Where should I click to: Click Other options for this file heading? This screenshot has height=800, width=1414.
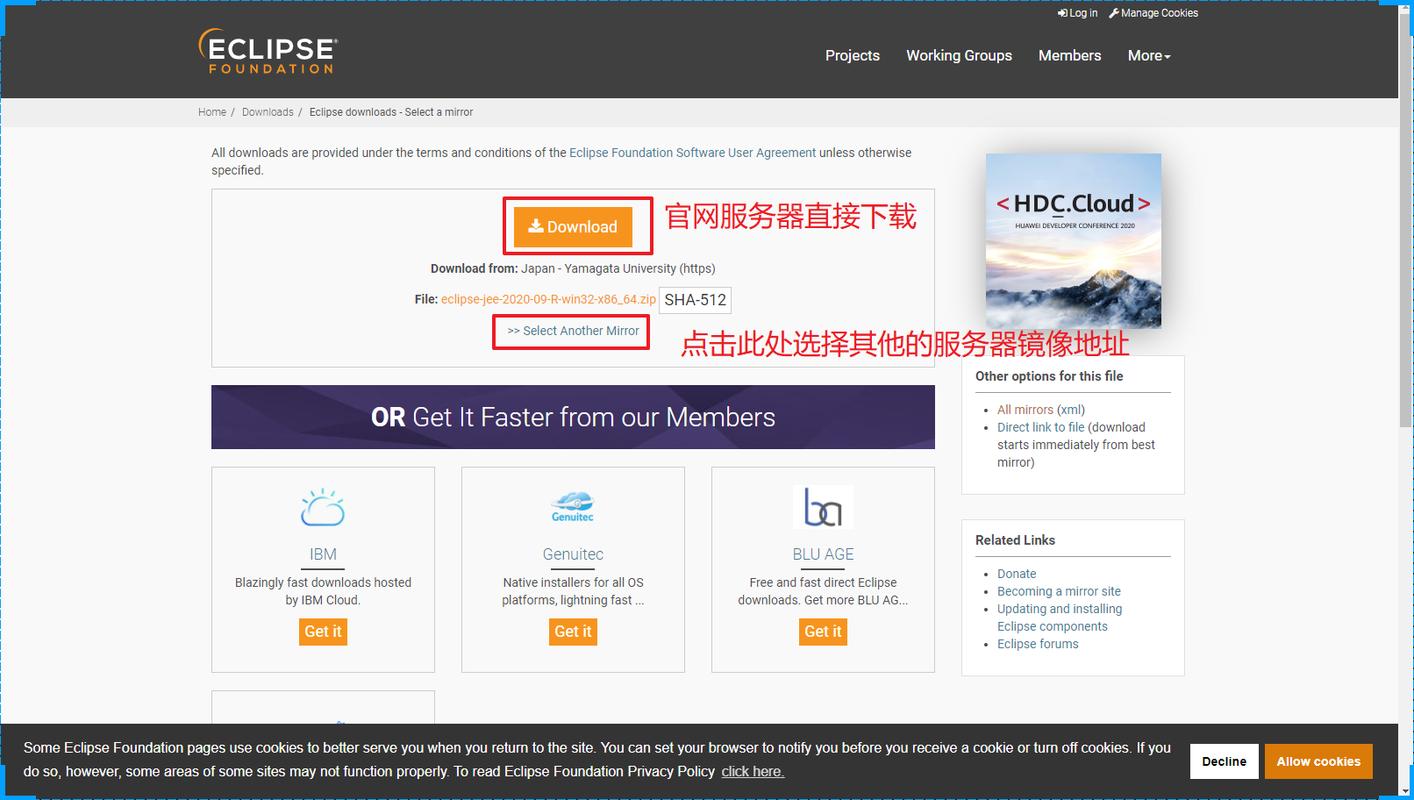click(1049, 376)
